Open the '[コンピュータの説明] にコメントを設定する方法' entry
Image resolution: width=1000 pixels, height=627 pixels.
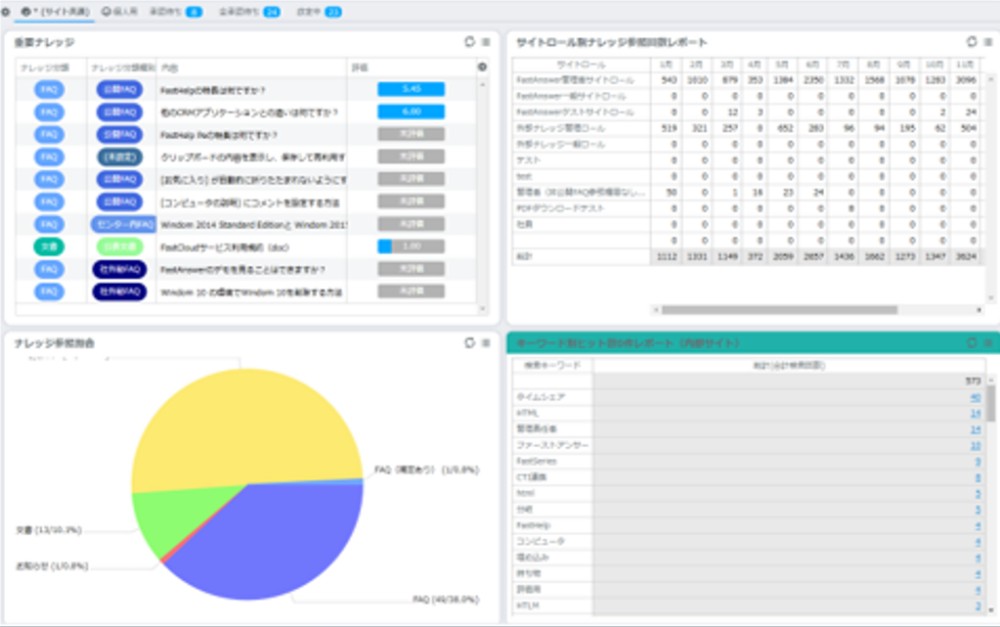[x=250, y=202]
